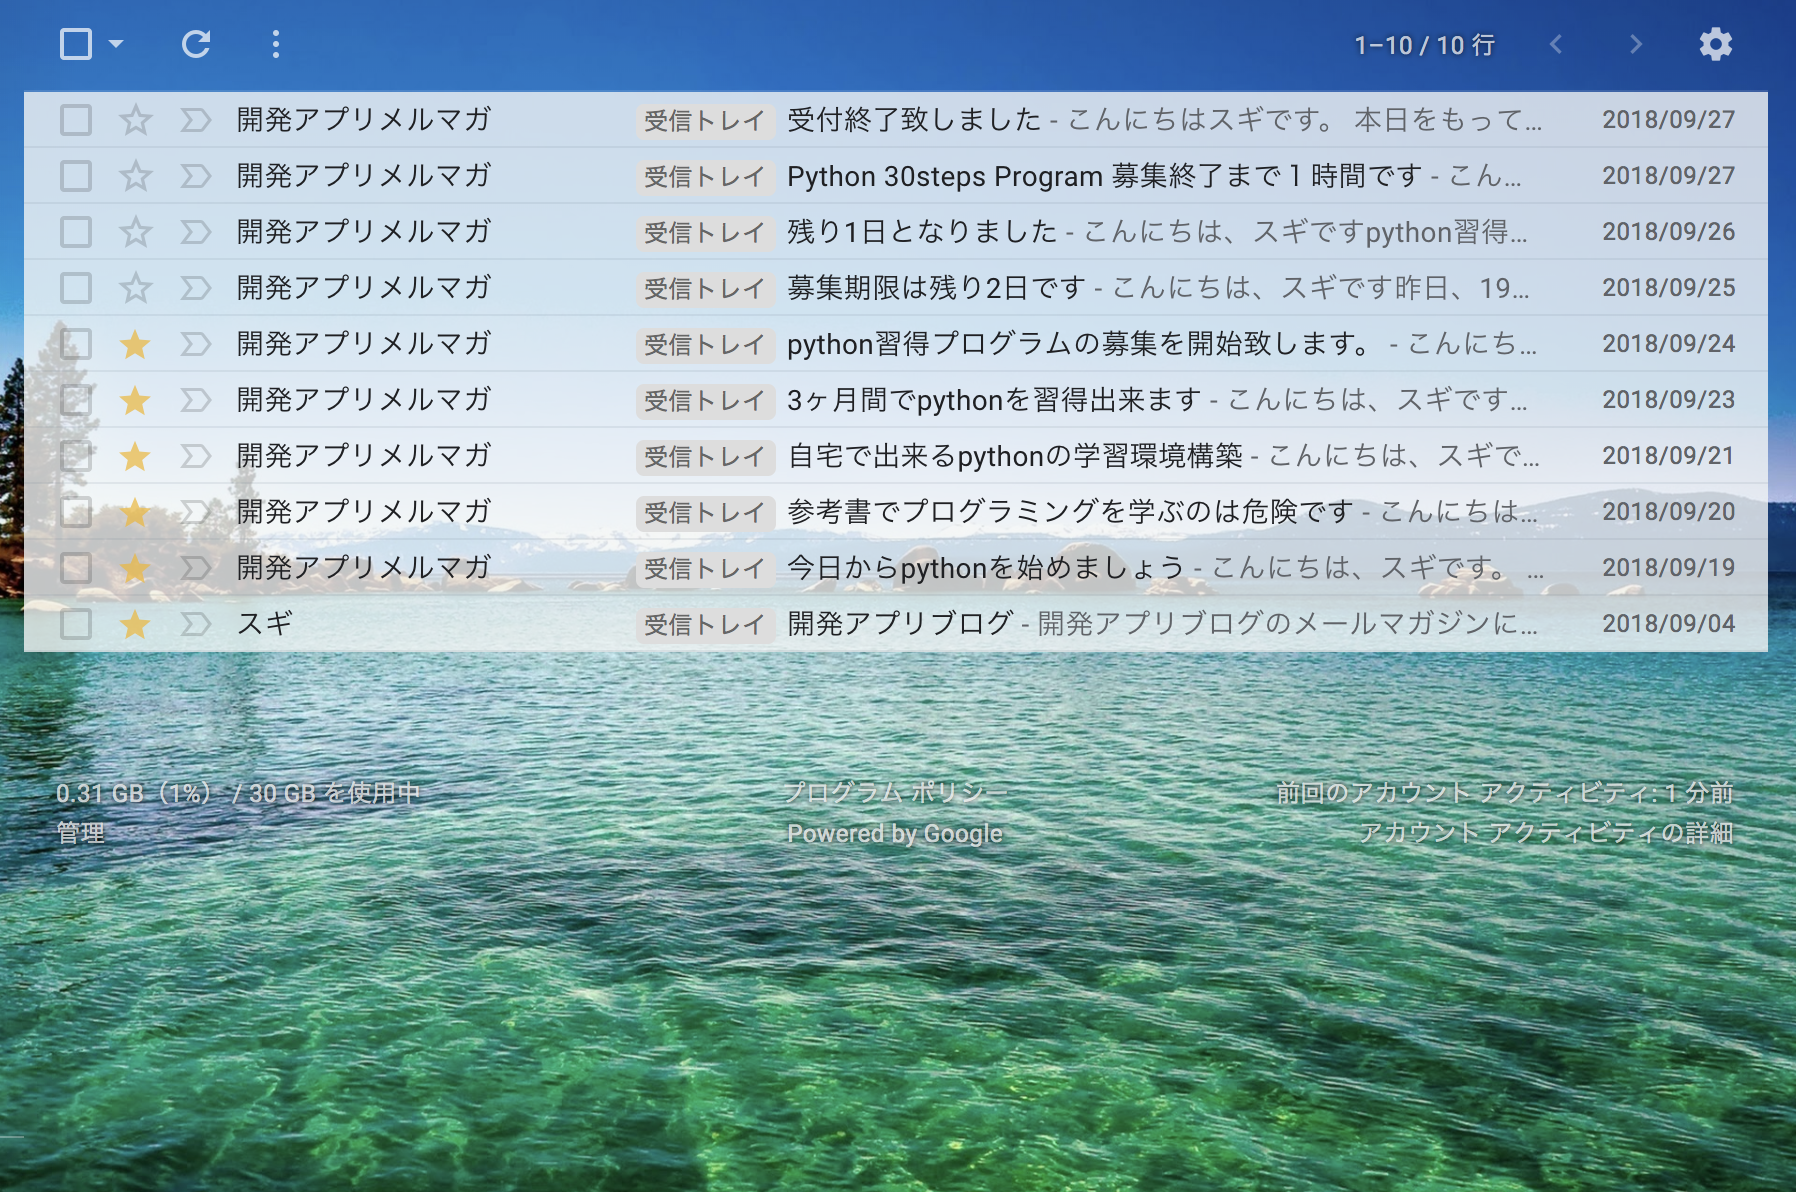This screenshot has height=1192, width=1796.
Task: Mark 今日からpython email as important
Action: tap(196, 568)
